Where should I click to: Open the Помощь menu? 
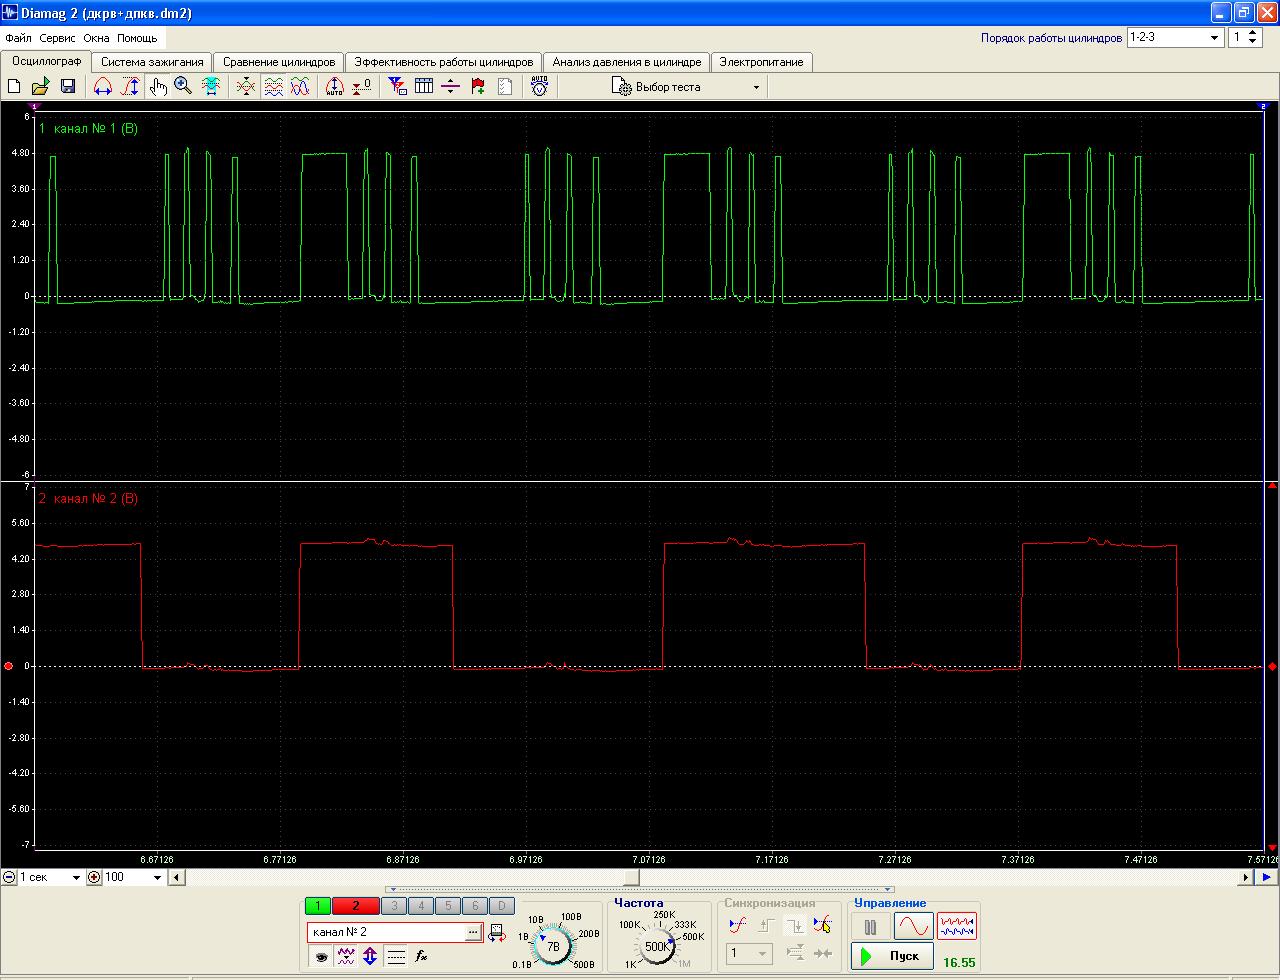click(x=137, y=38)
